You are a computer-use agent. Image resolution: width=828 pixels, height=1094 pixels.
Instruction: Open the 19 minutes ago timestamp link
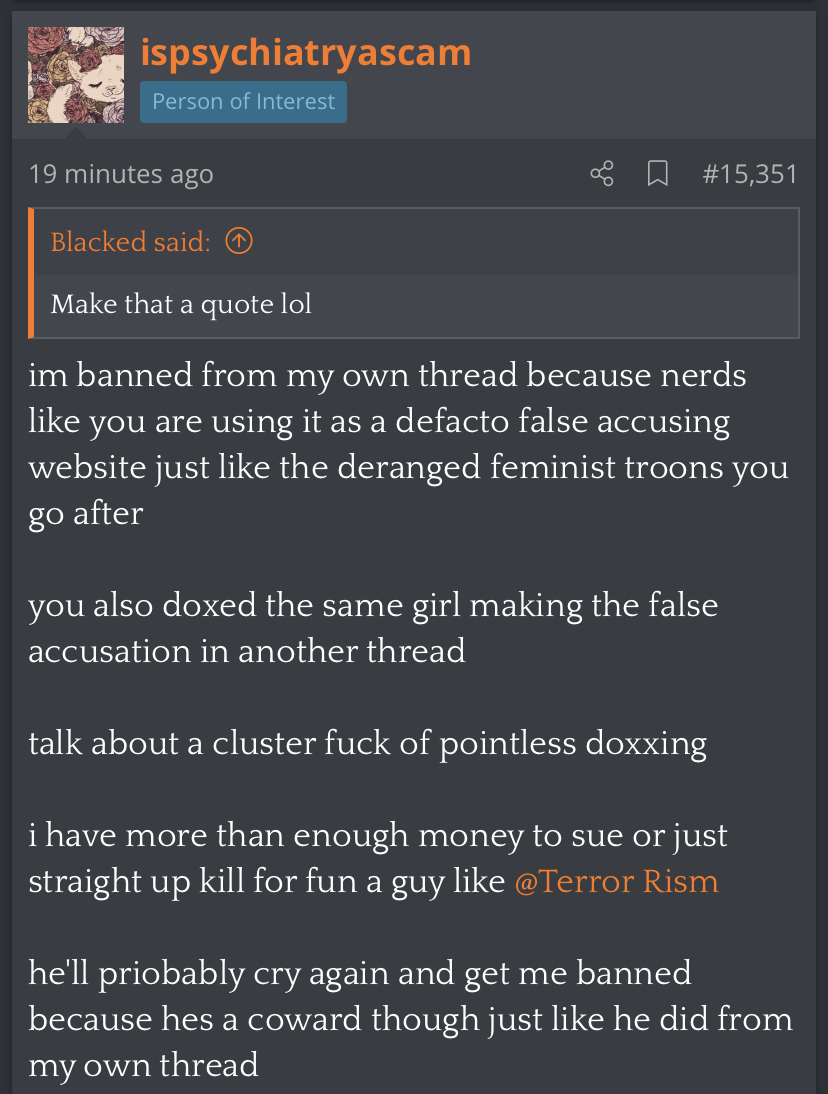pyautogui.click(x=121, y=174)
